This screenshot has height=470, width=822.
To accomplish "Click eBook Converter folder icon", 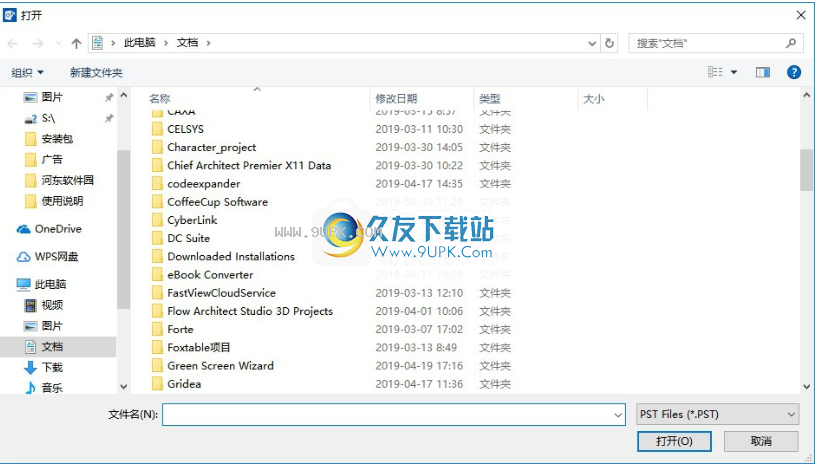I will pos(157,275).
